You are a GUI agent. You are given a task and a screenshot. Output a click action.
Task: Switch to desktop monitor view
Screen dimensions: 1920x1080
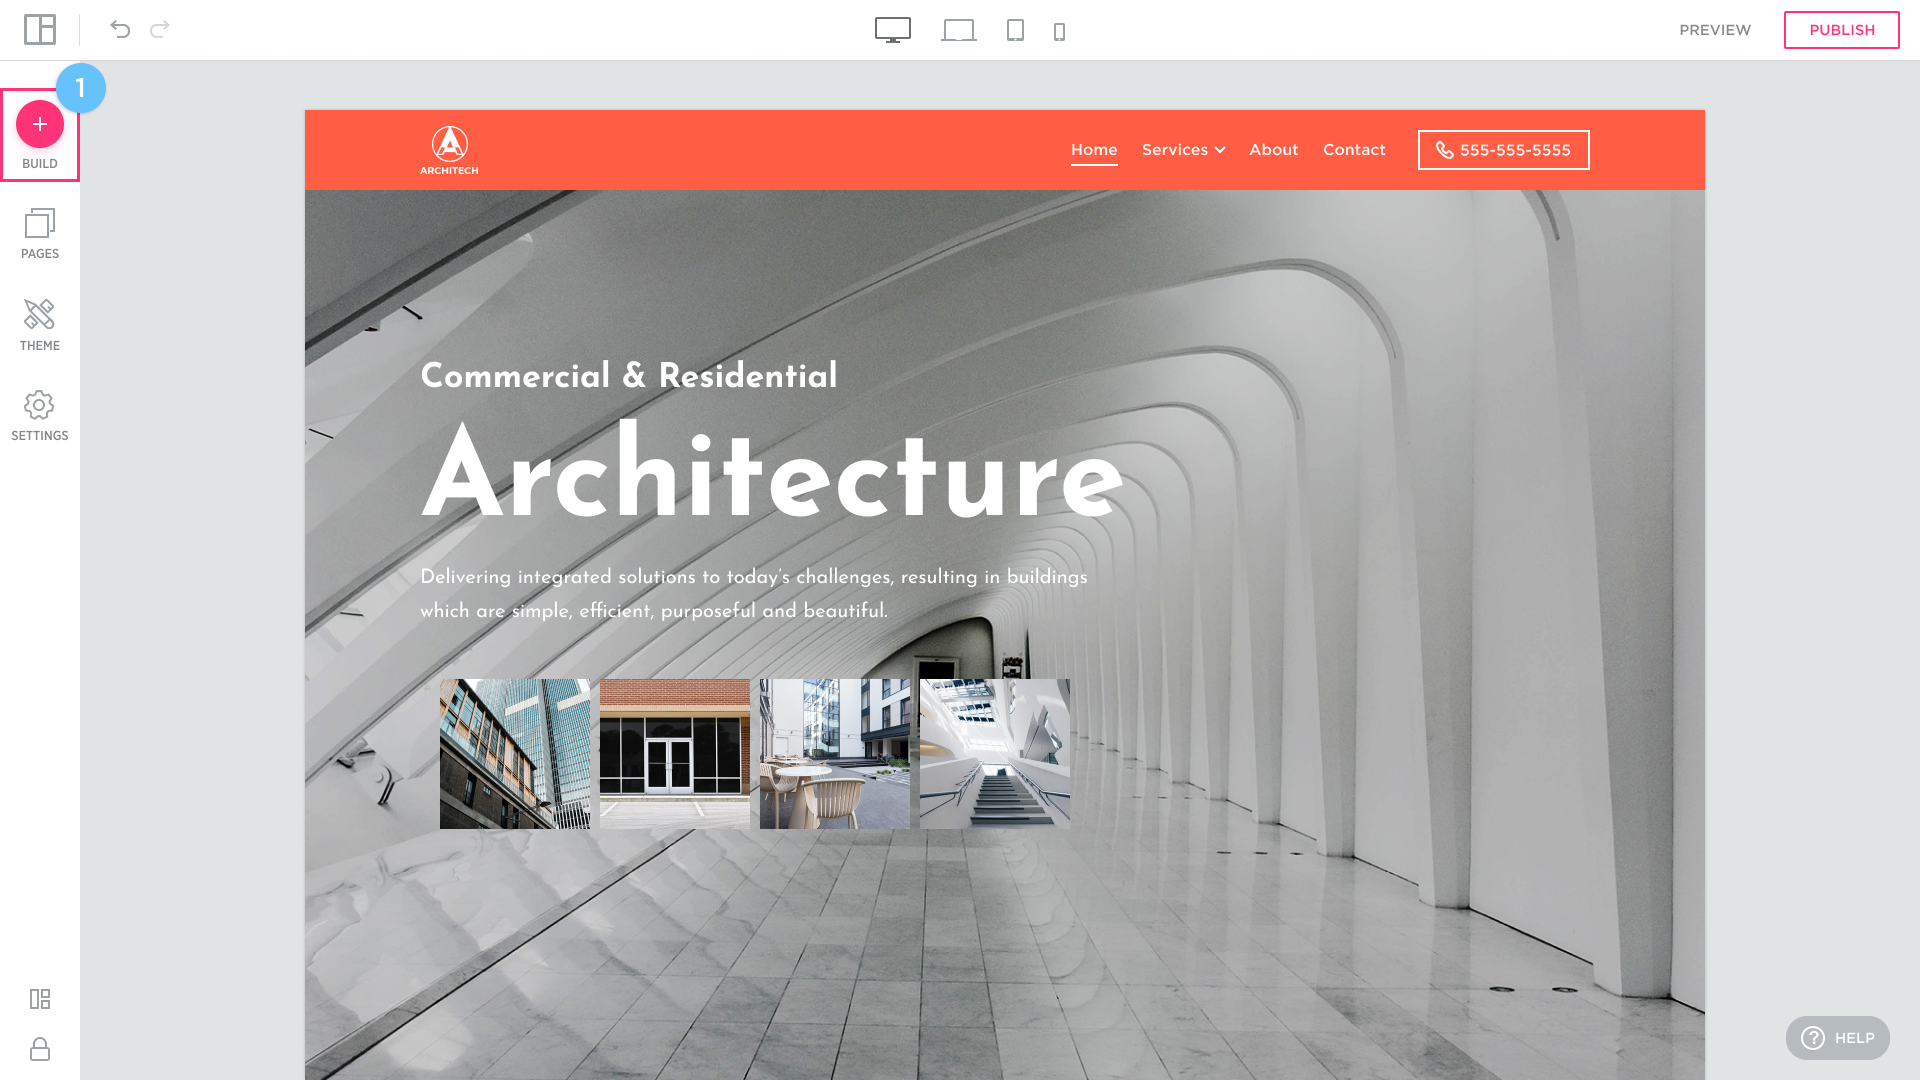893,30
